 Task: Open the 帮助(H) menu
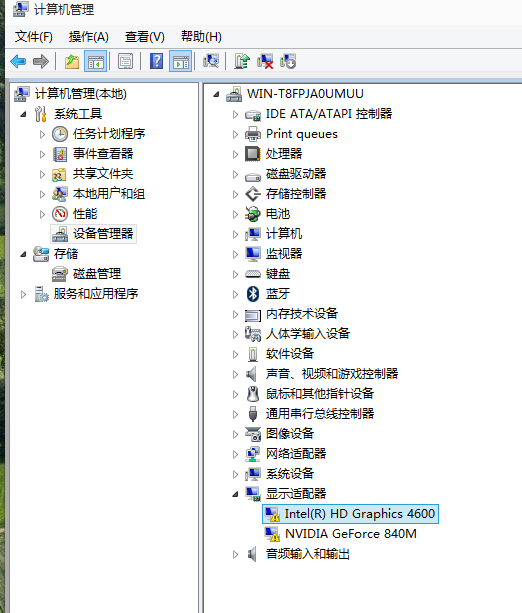[201, 37]
